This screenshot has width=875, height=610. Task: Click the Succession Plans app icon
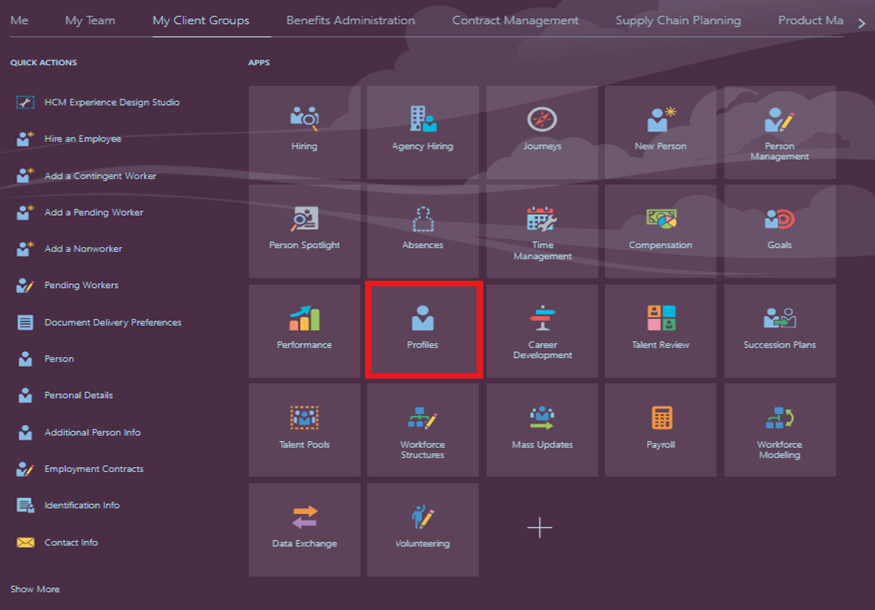(779, 319)
